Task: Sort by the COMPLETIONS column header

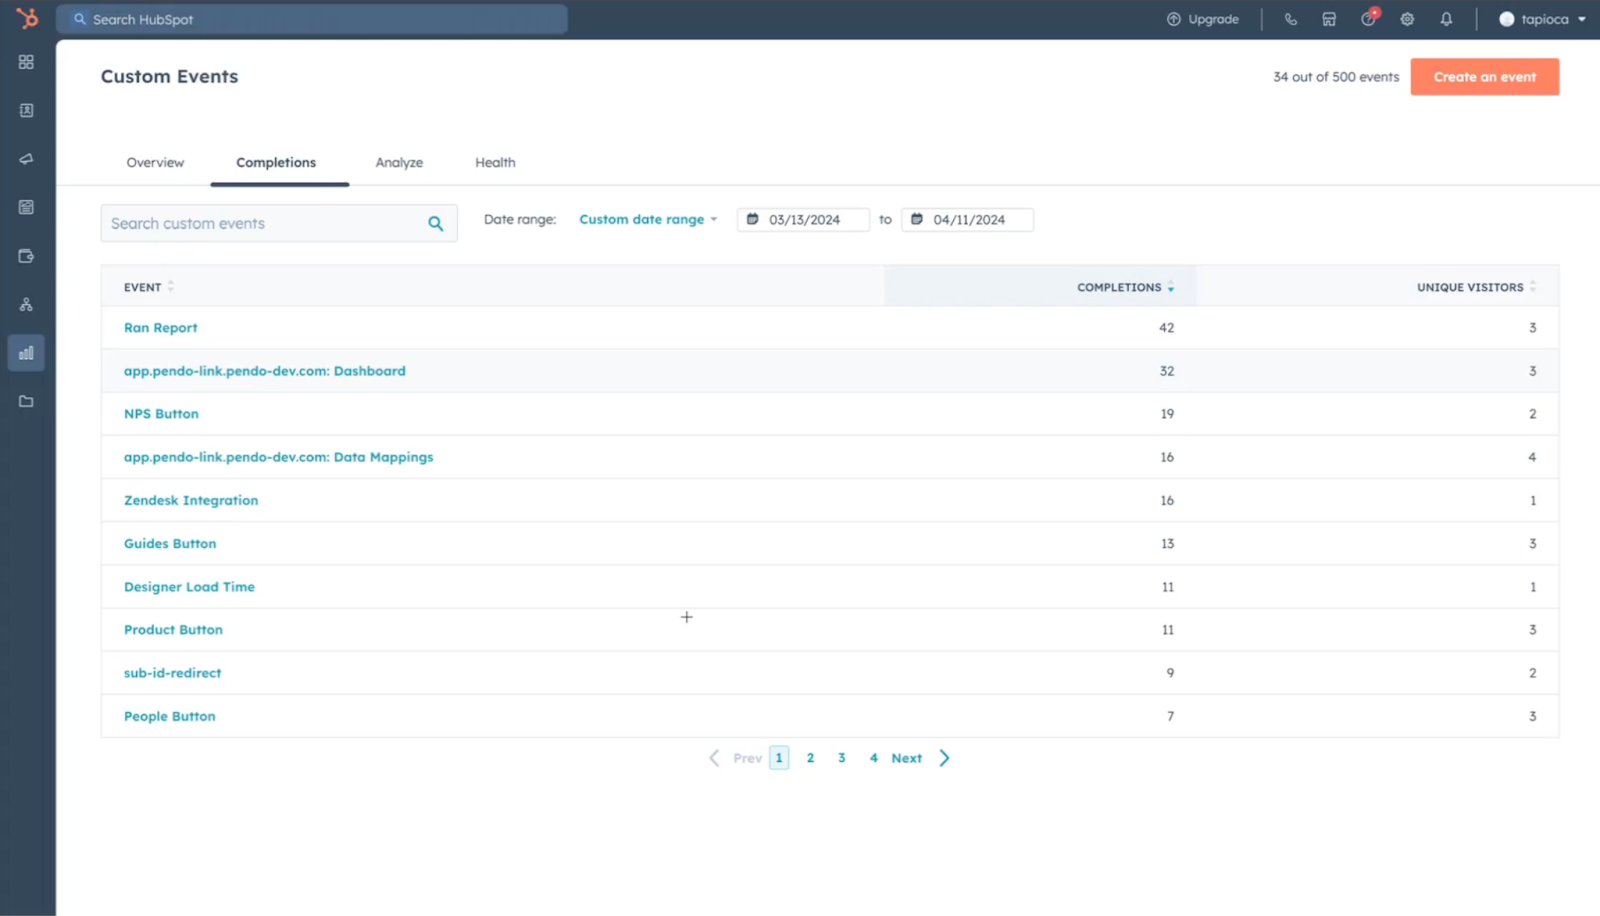Action: point(1125,287)
